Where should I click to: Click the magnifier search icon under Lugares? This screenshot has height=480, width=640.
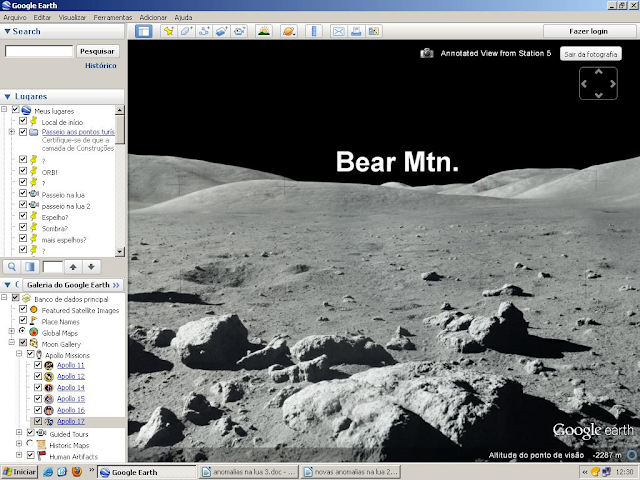(12, 267)
